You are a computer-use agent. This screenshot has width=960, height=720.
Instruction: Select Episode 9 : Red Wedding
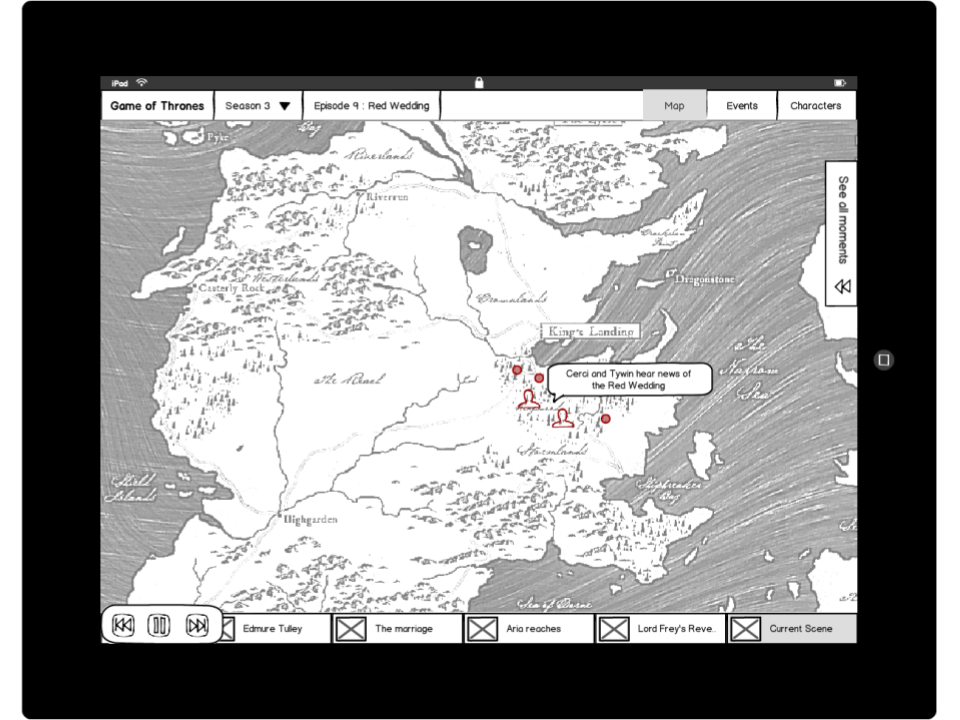(372, 105)
